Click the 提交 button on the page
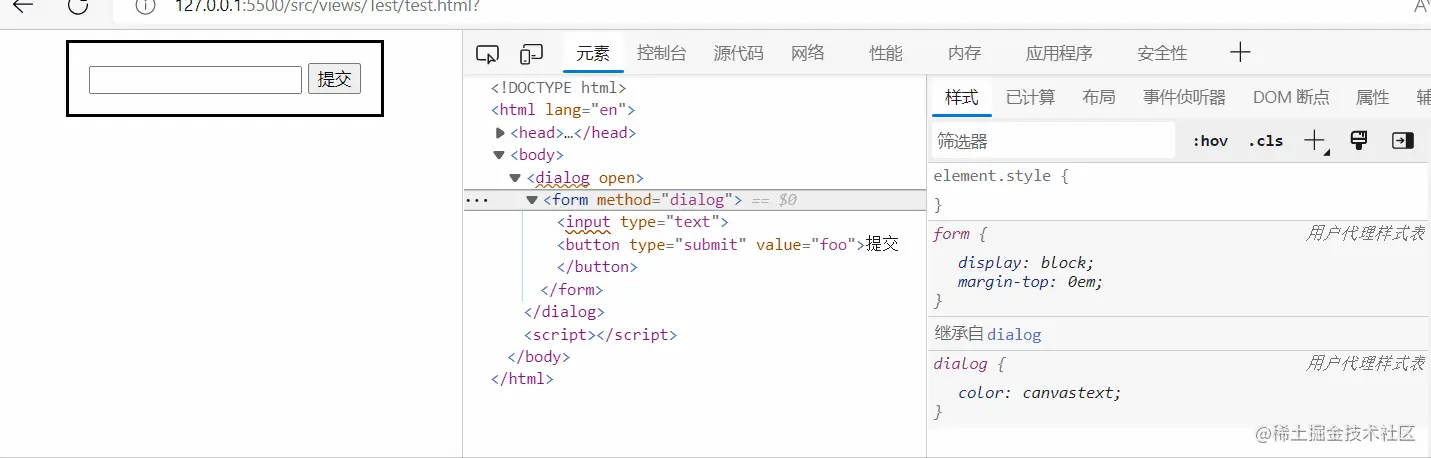Screen dimensions: 1431x458 click(x=334, y=80)
